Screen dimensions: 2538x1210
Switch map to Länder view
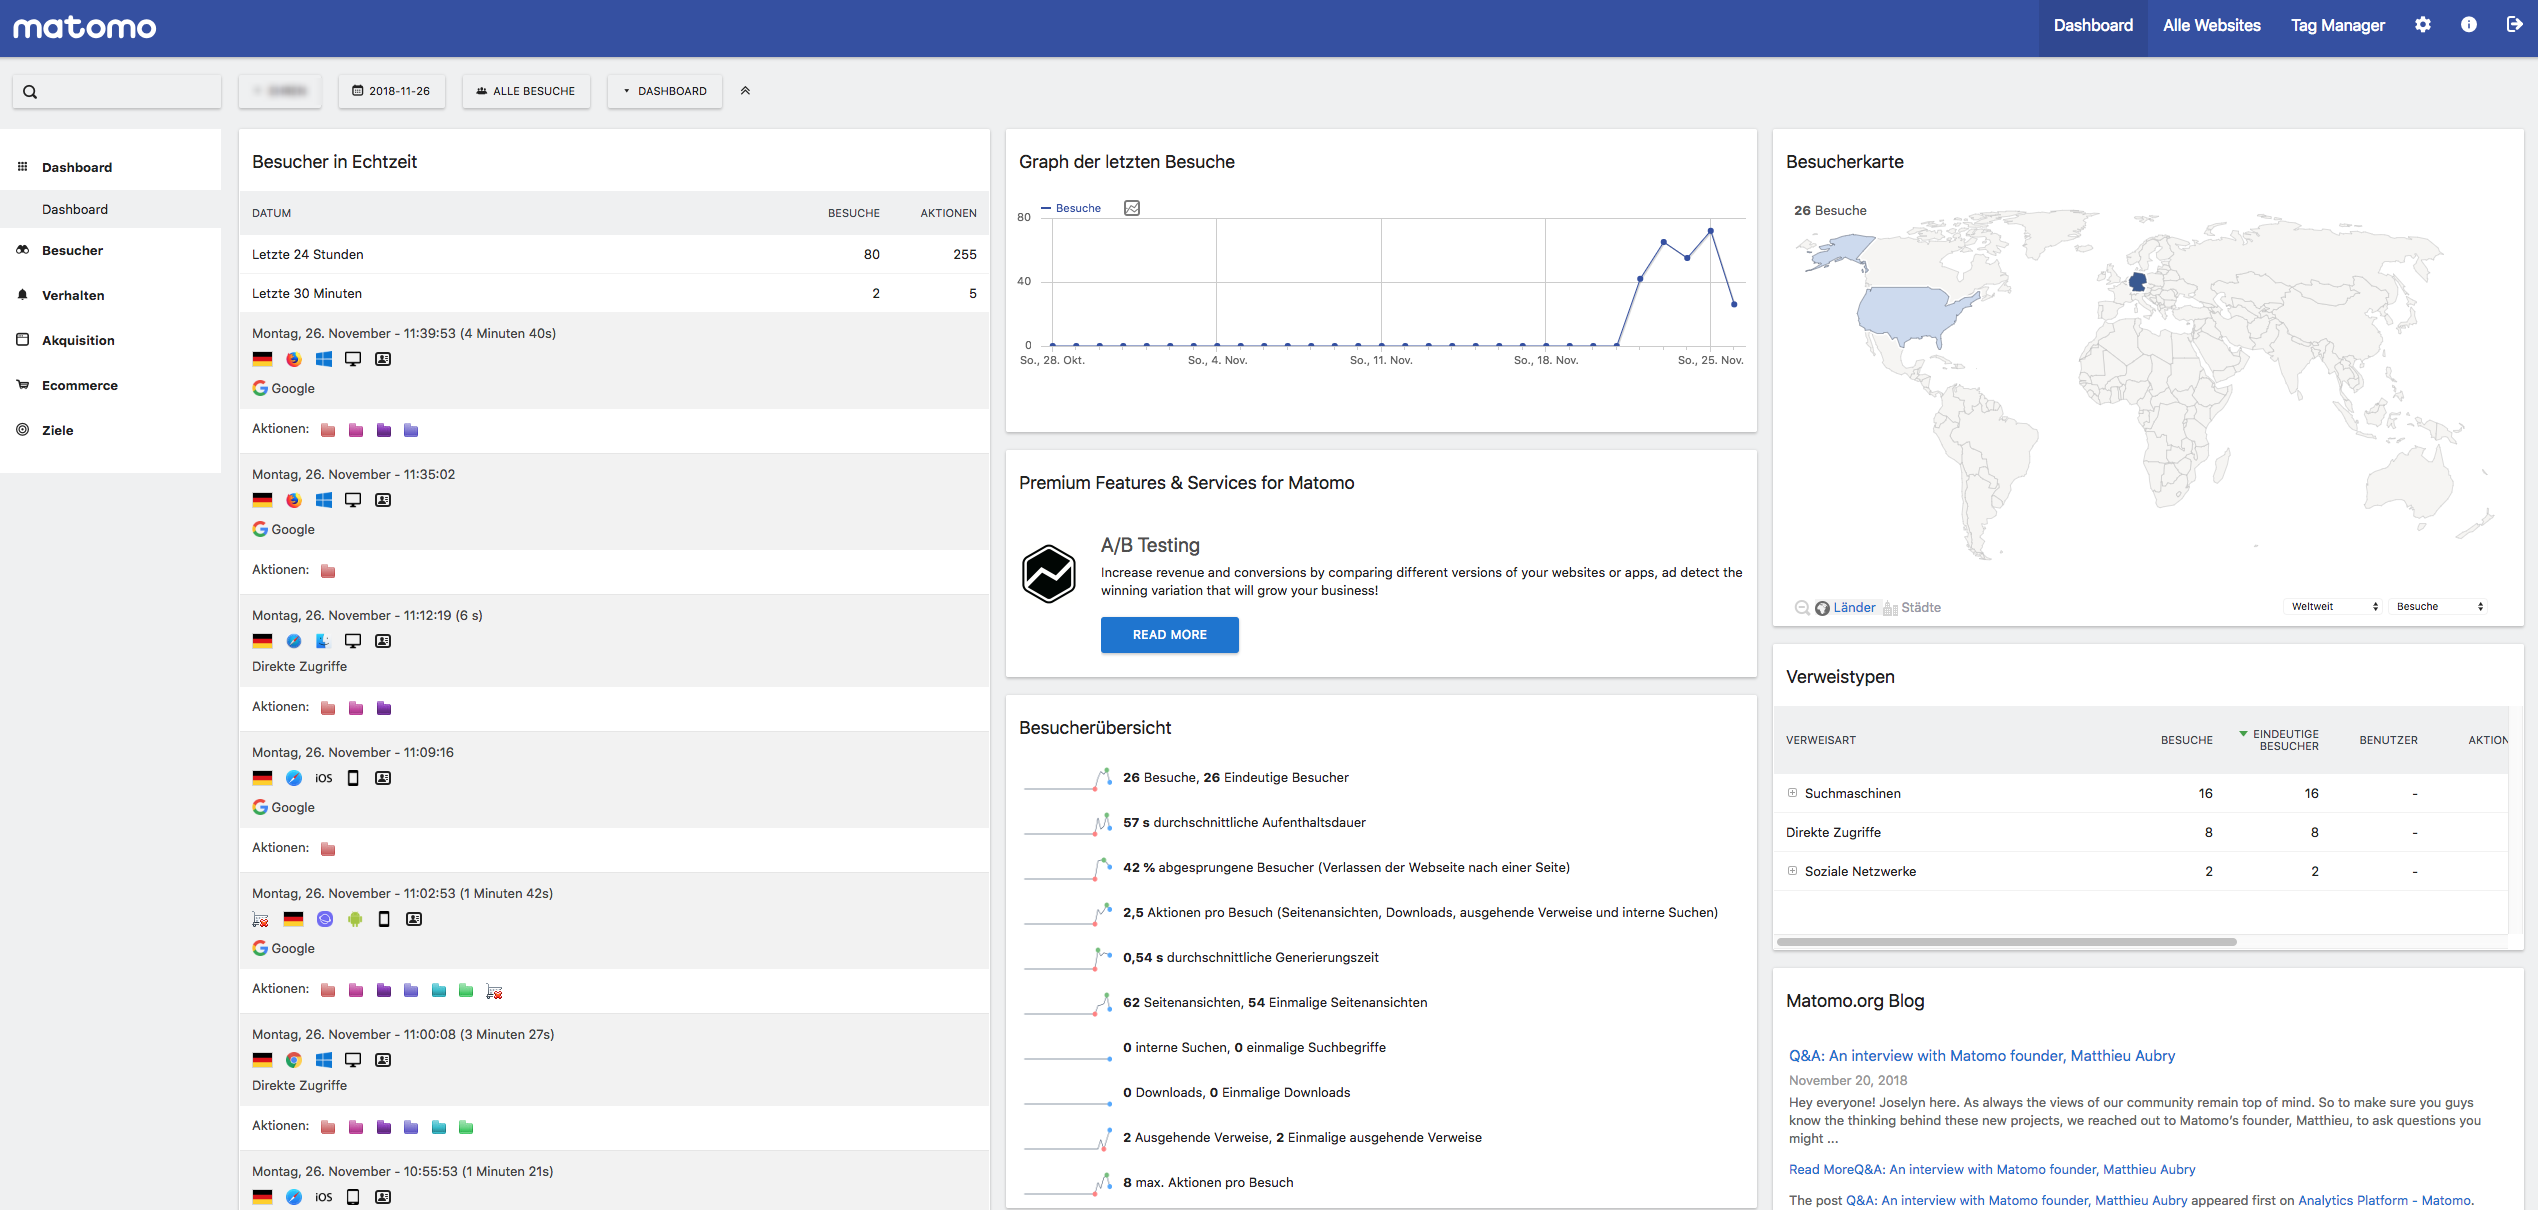tap(1845, 607)
